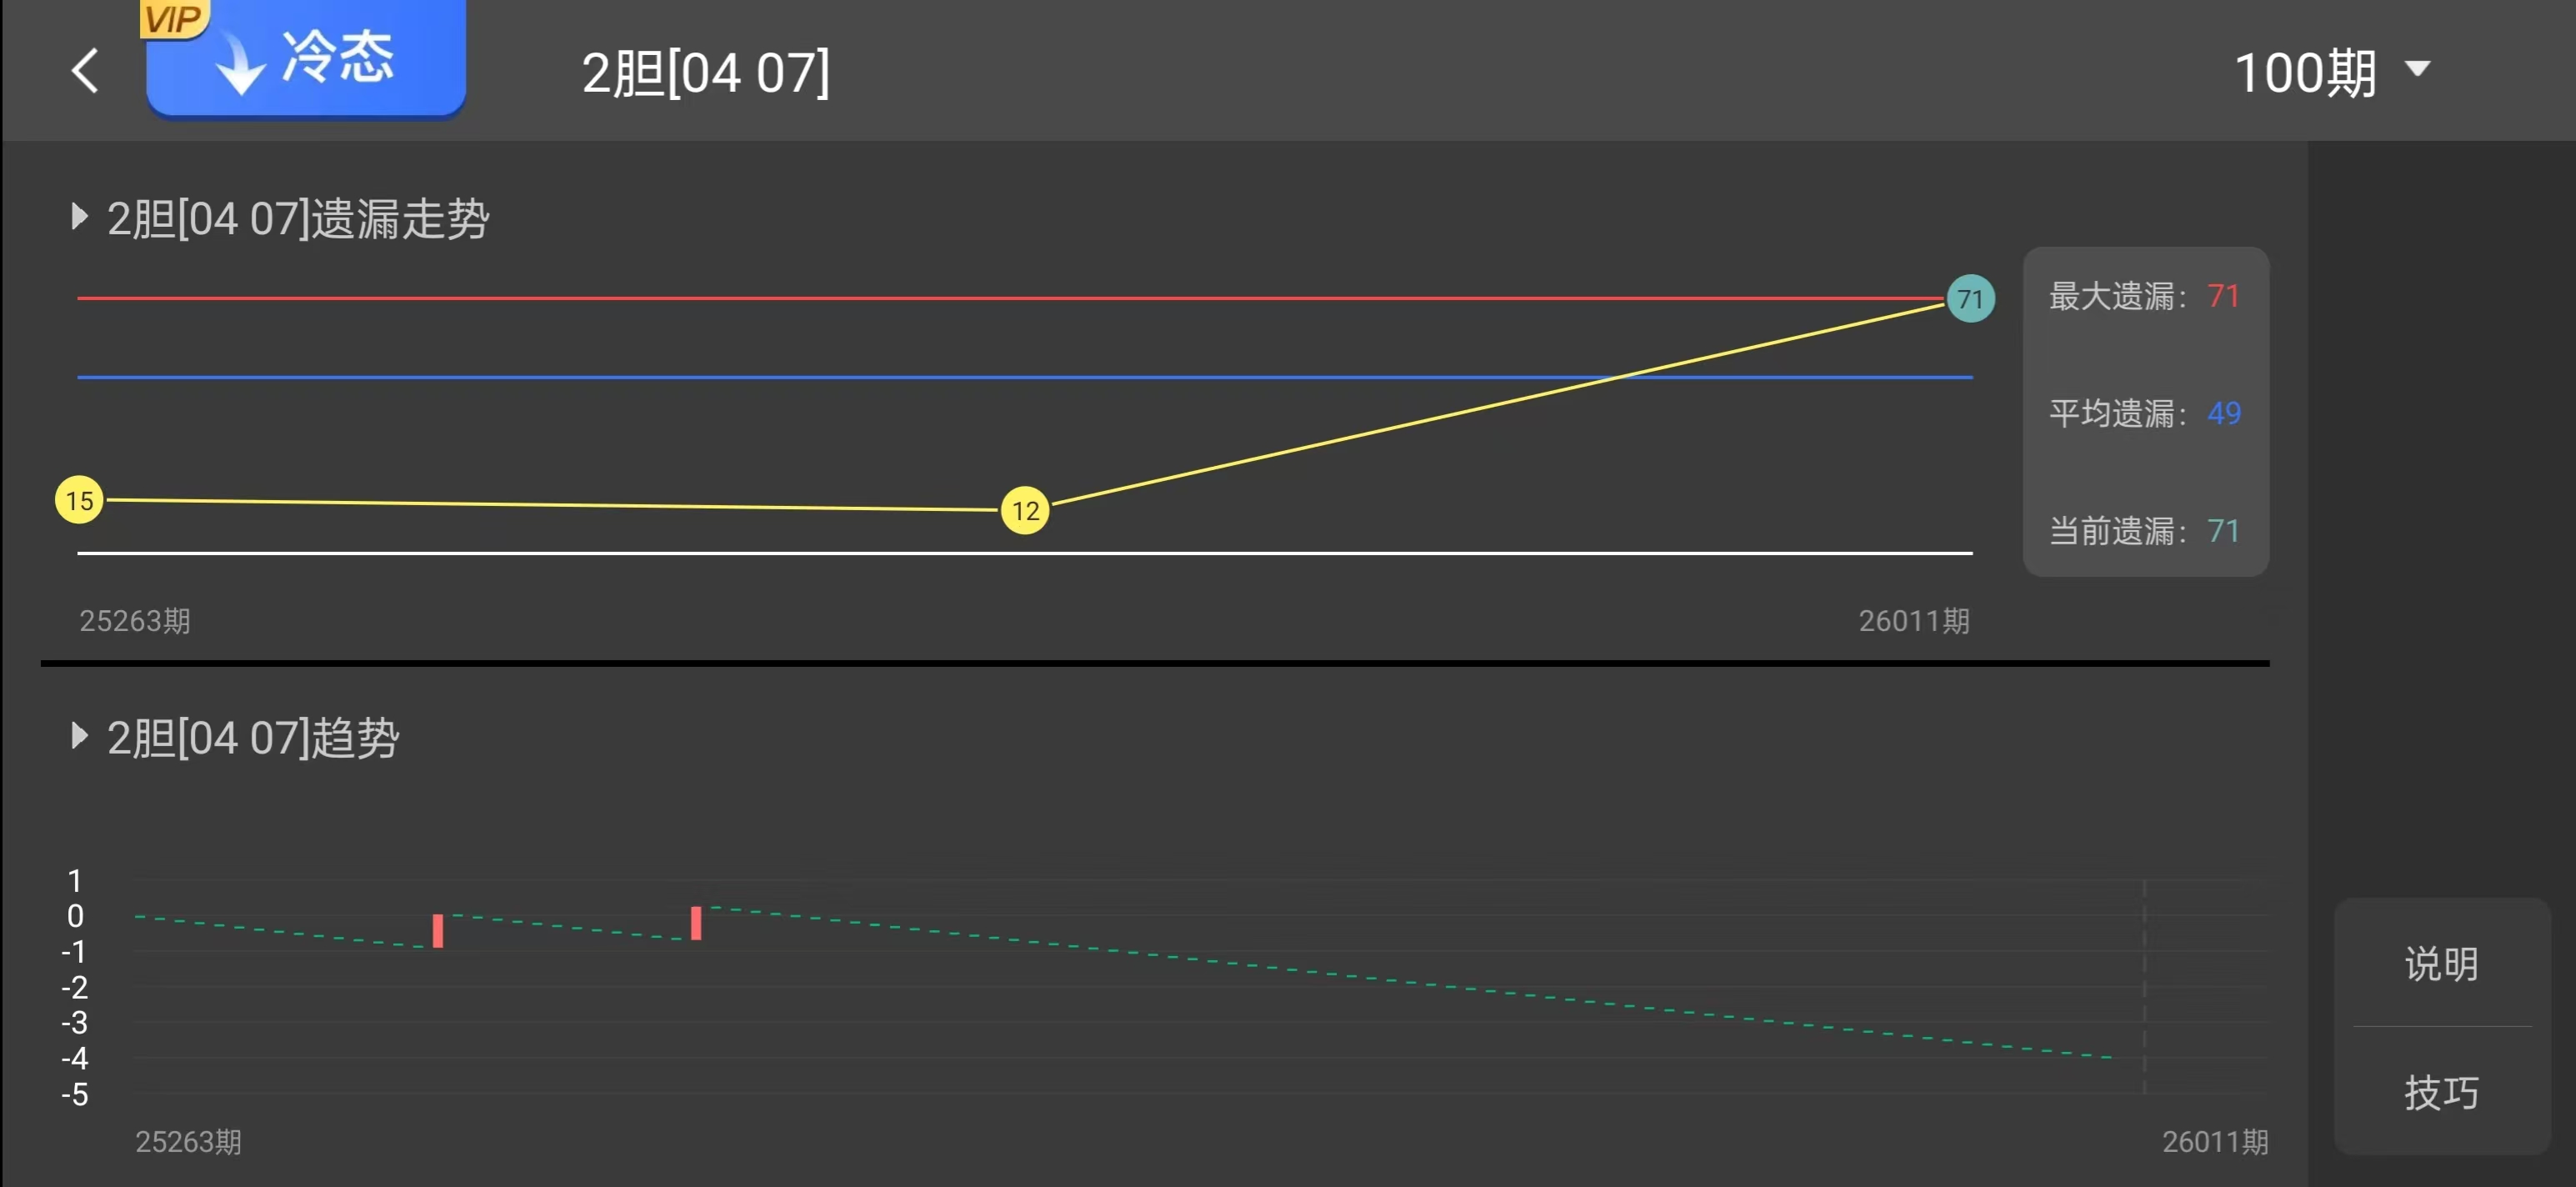This screenshot has height=1187, width=2576.
Task: Click the first red trend bar
Action: tap(438, 930)
